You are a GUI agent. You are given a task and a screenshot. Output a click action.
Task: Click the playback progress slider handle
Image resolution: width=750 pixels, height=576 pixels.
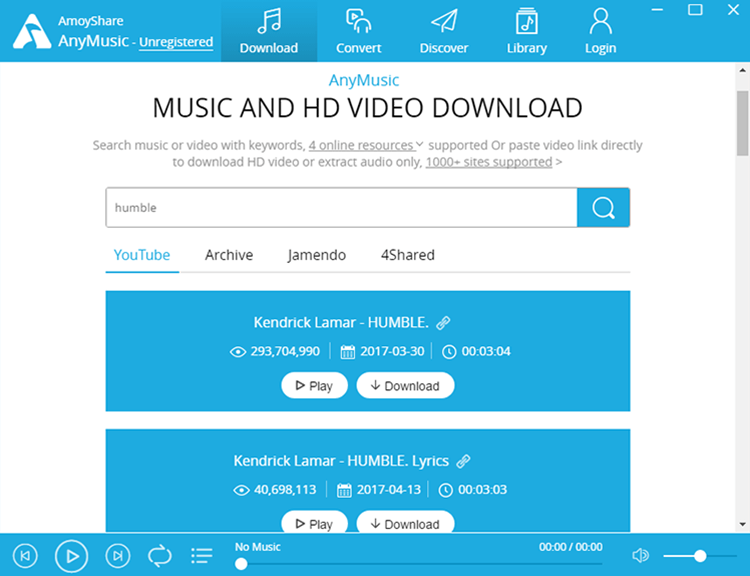(242, 564)
